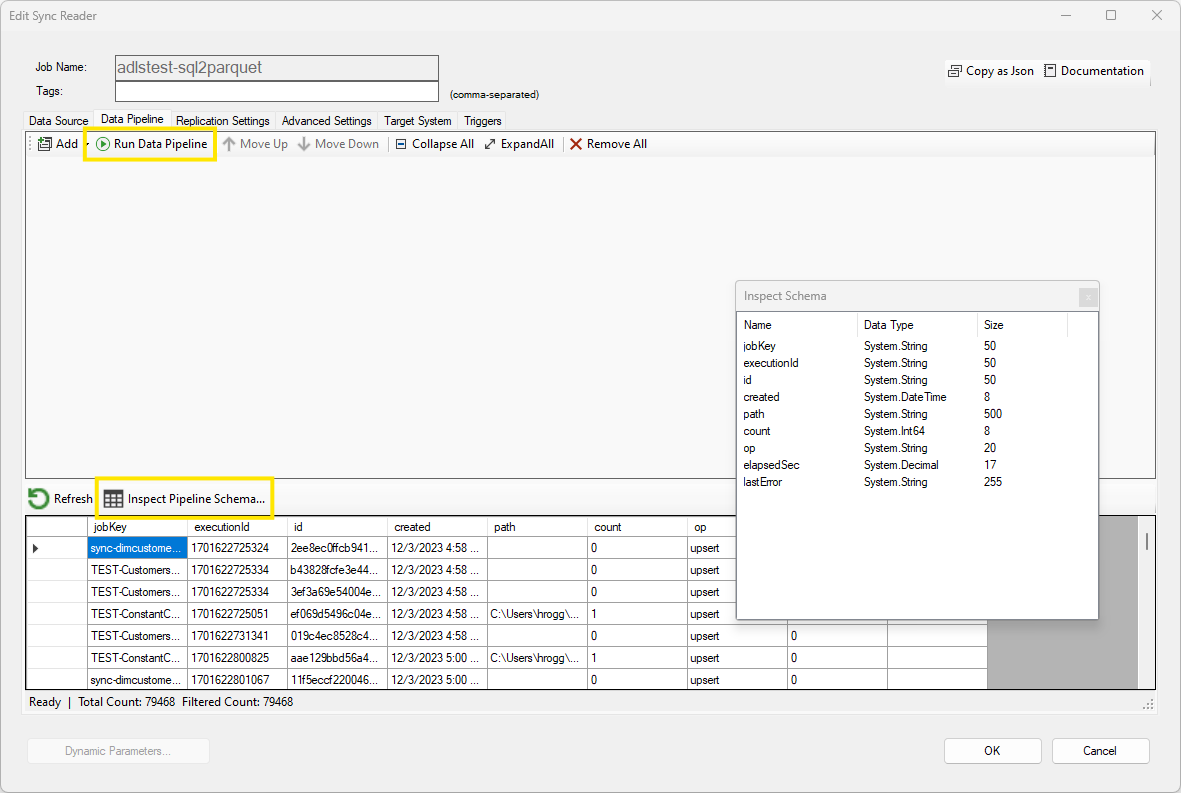The width and height of the screenshot is (1181, 793).
Task: Click the green Refresh icon
Action: pos(38,499)
